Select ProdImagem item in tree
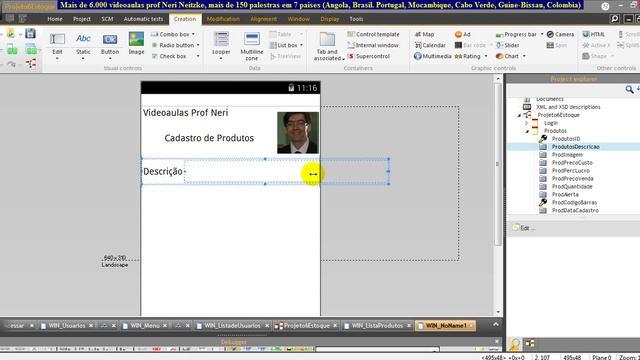Screen dimensions: 640x360 (x=567, y=155)
